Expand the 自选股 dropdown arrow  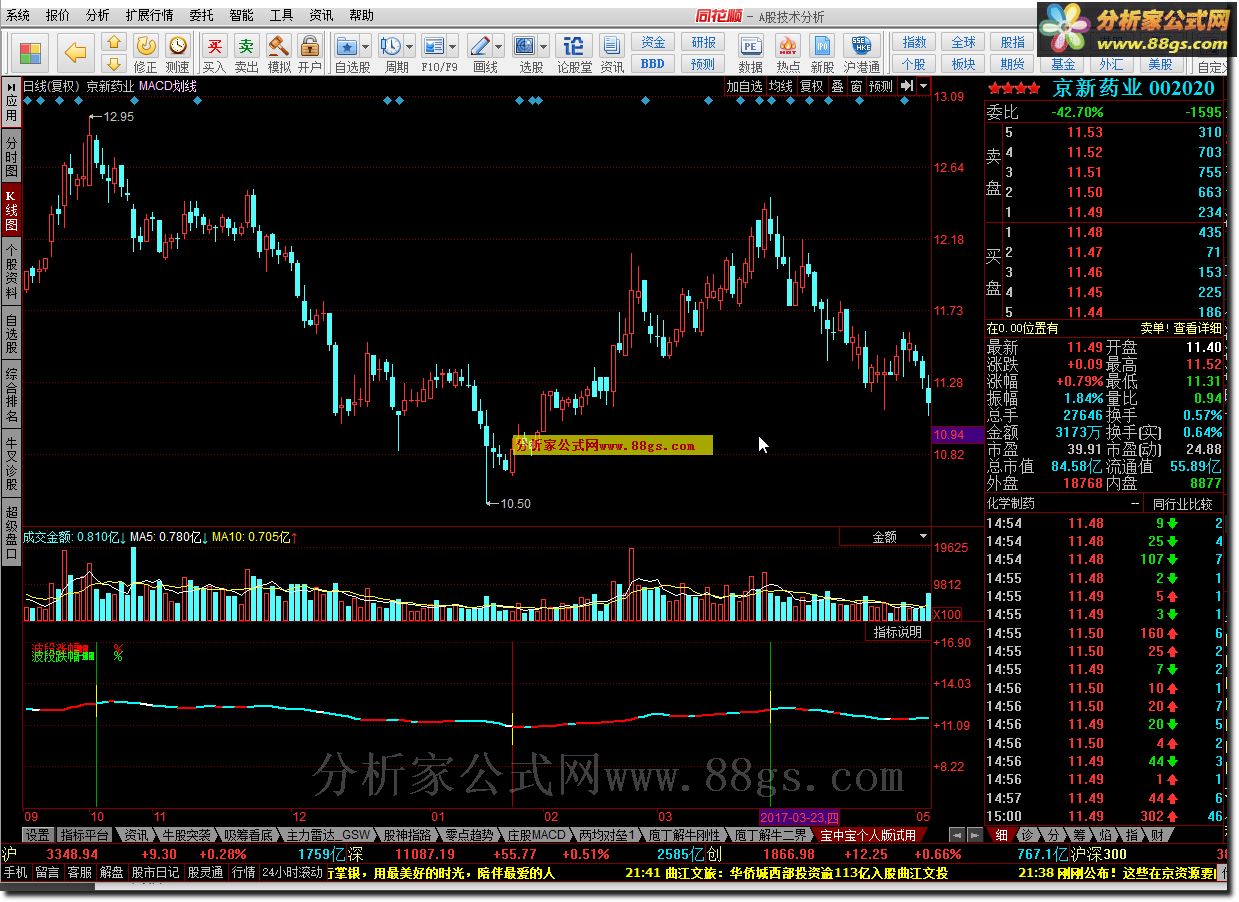pyautogui.click(x=366, y=46)
